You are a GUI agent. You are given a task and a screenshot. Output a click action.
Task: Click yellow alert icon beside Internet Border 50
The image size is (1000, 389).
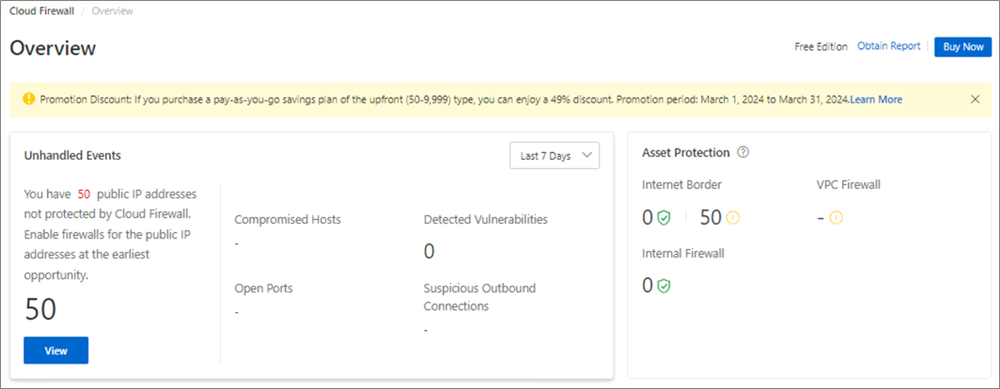click(x=733, y=218)
